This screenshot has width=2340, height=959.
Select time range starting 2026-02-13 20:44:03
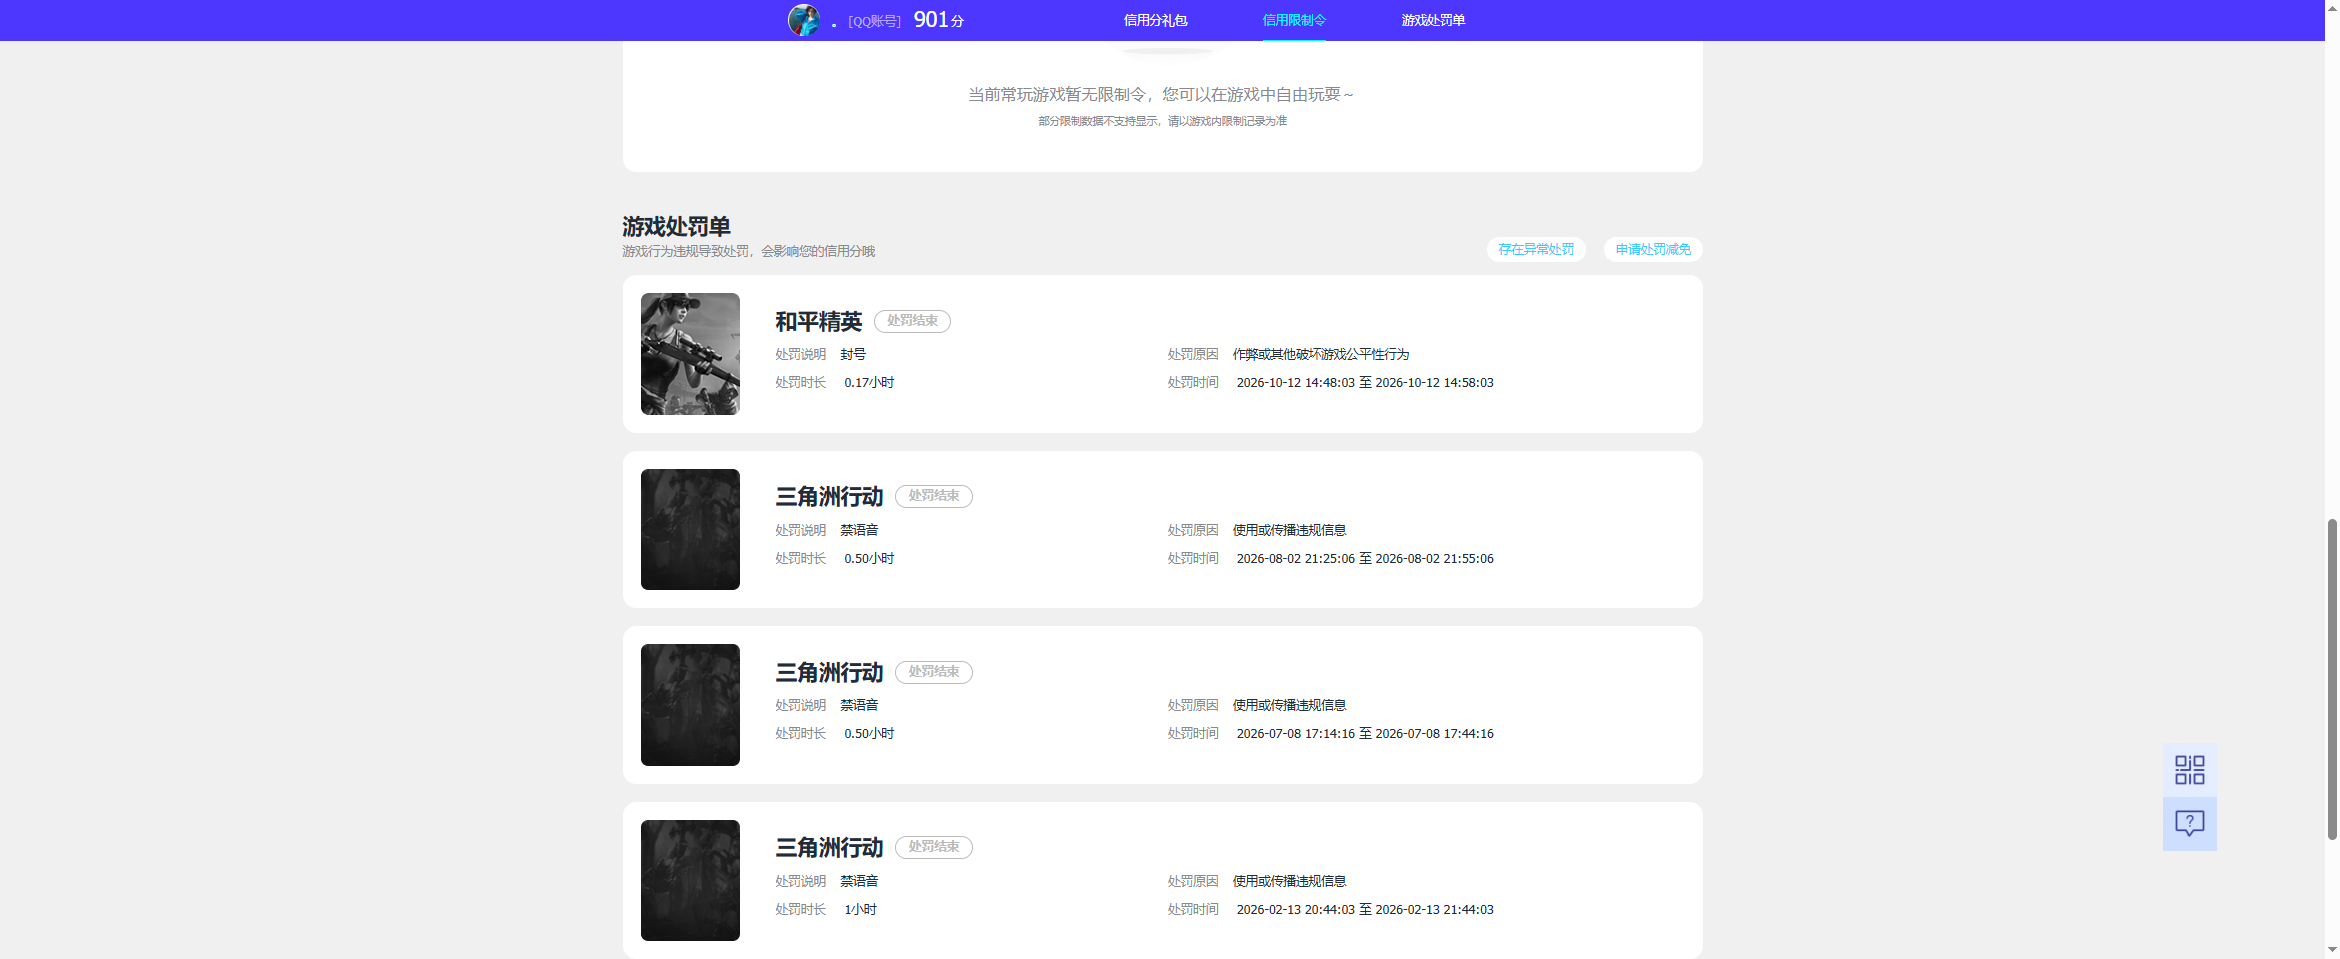(x=1365, y=910)
